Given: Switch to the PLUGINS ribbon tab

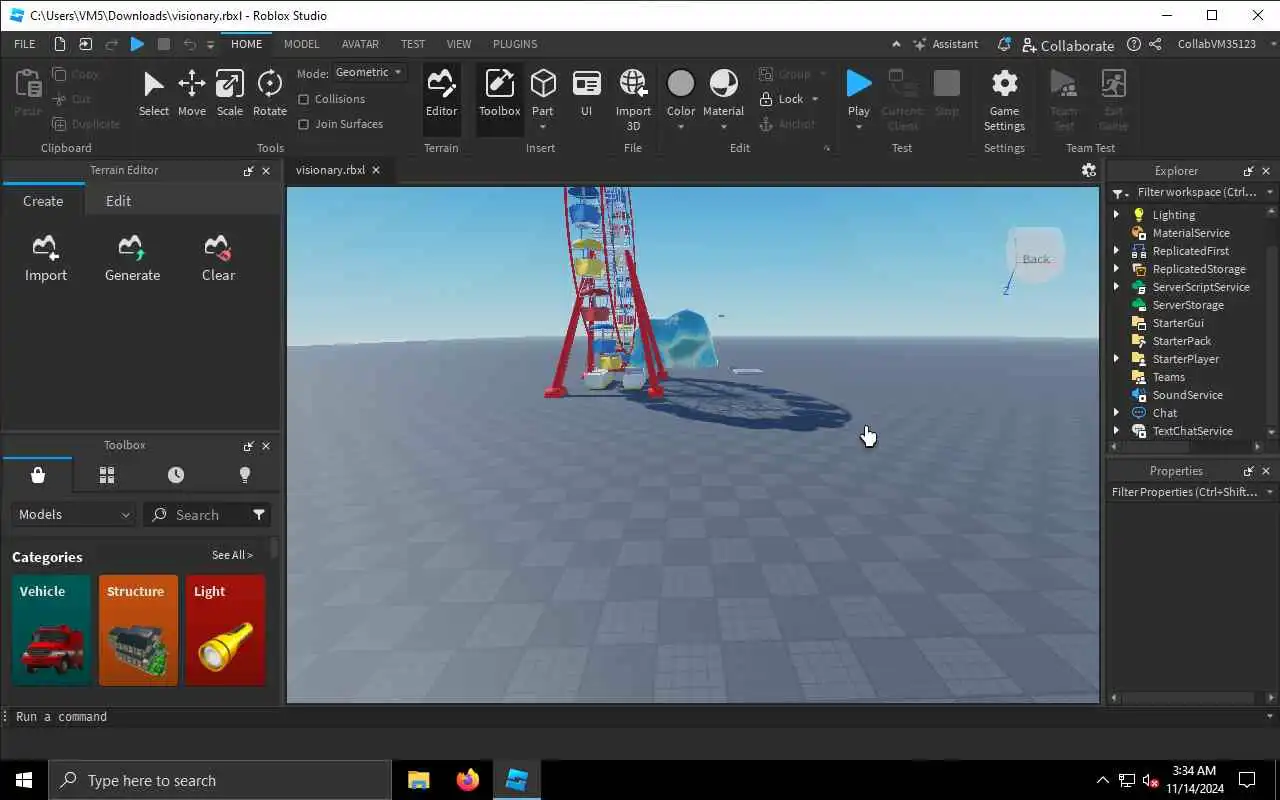Looking at the screenshot, I should tap(515, 44).
